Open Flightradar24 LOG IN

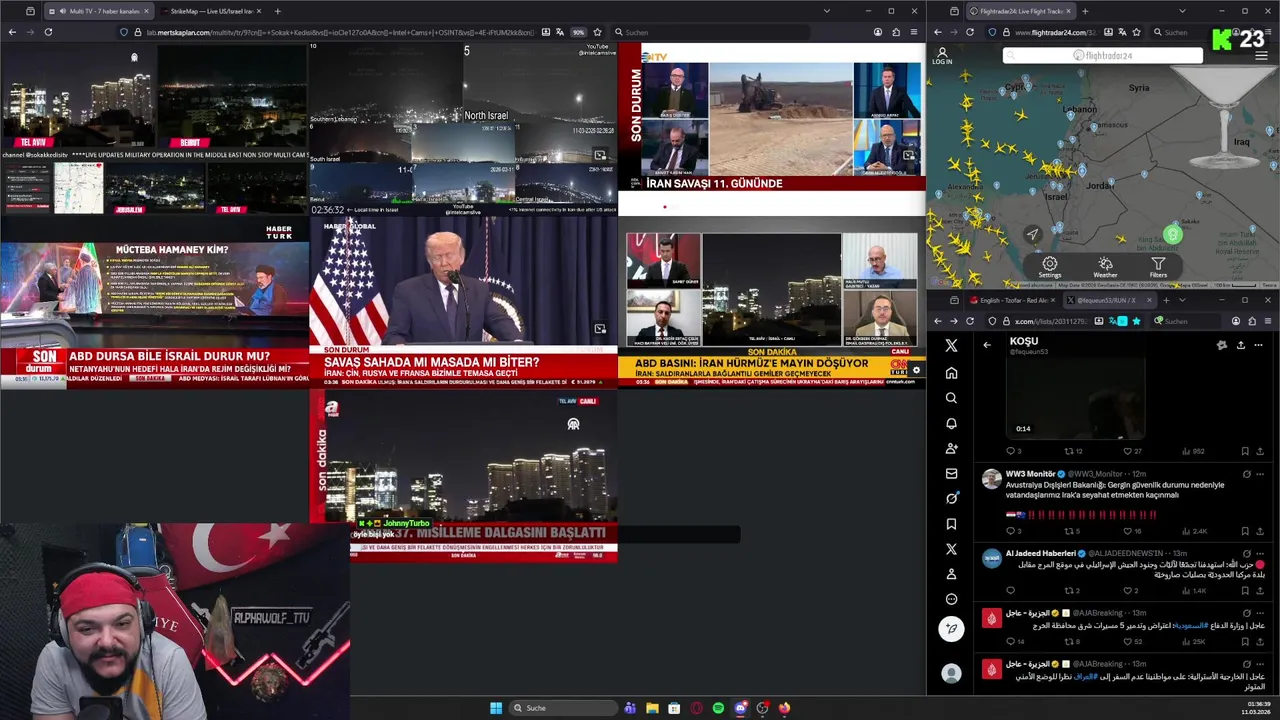pos(942,56)
